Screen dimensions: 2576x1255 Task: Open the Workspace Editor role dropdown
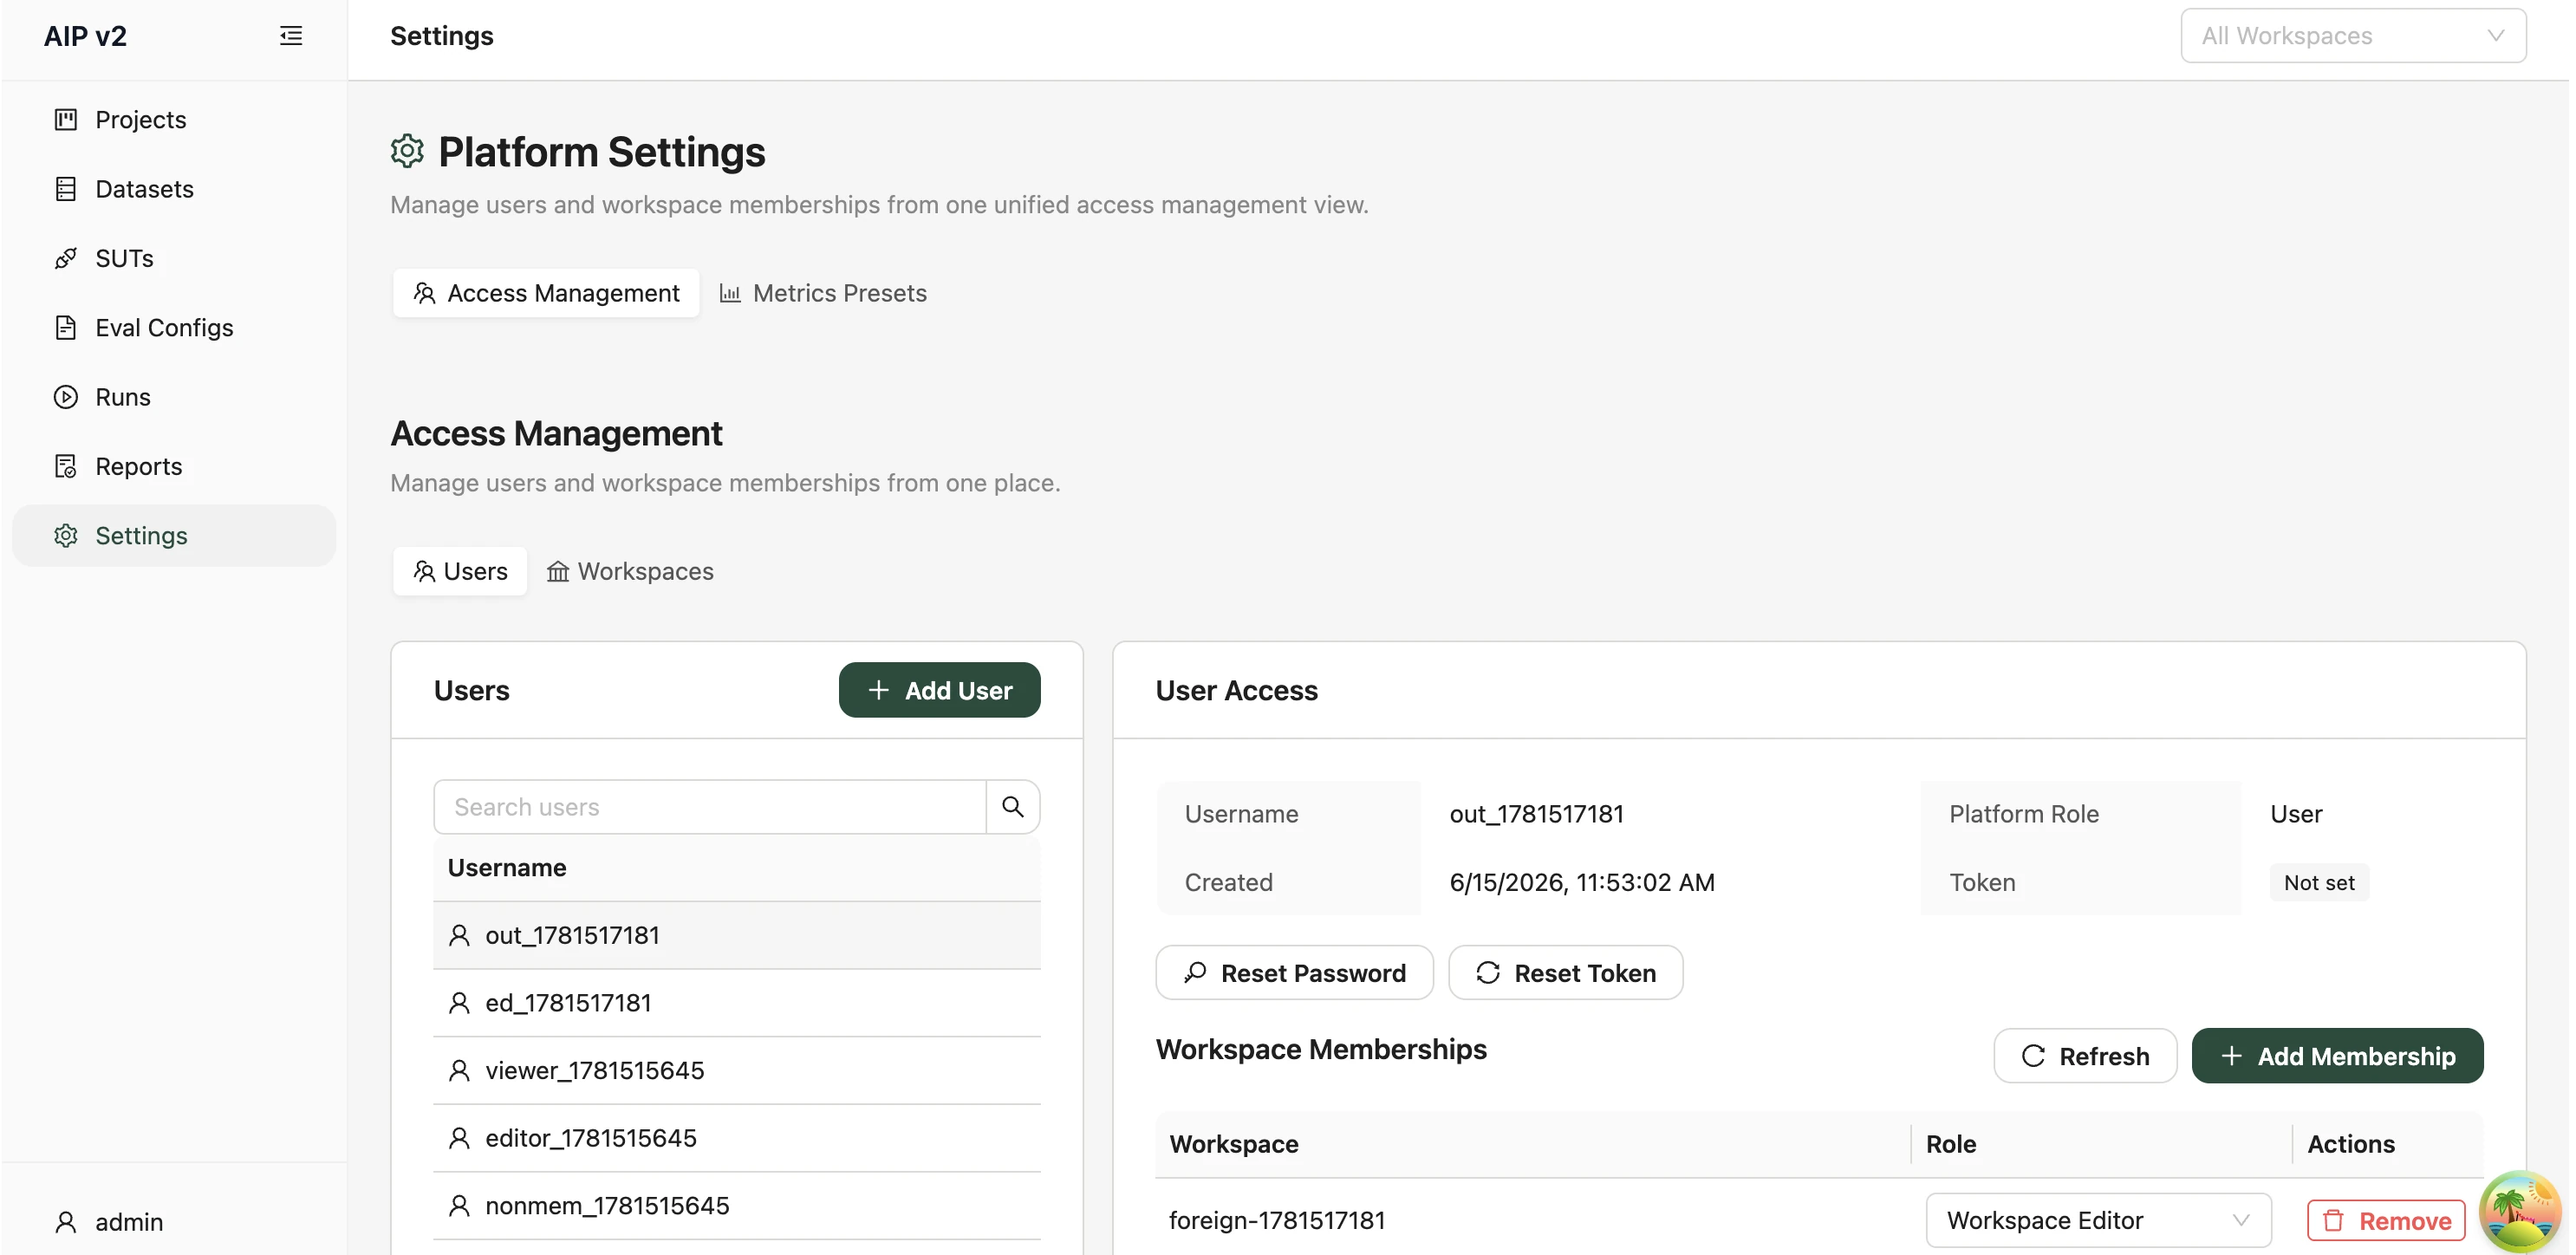(2098, 1220)
